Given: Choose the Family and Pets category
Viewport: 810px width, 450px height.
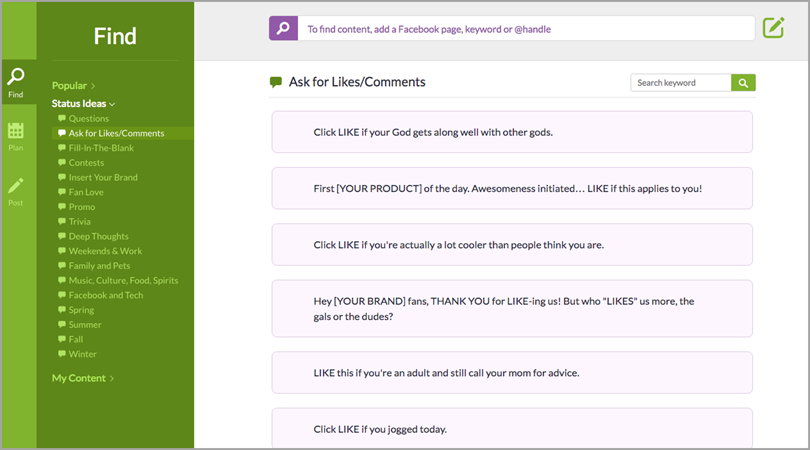Looking at the screenshot, I should pos(99,266).
